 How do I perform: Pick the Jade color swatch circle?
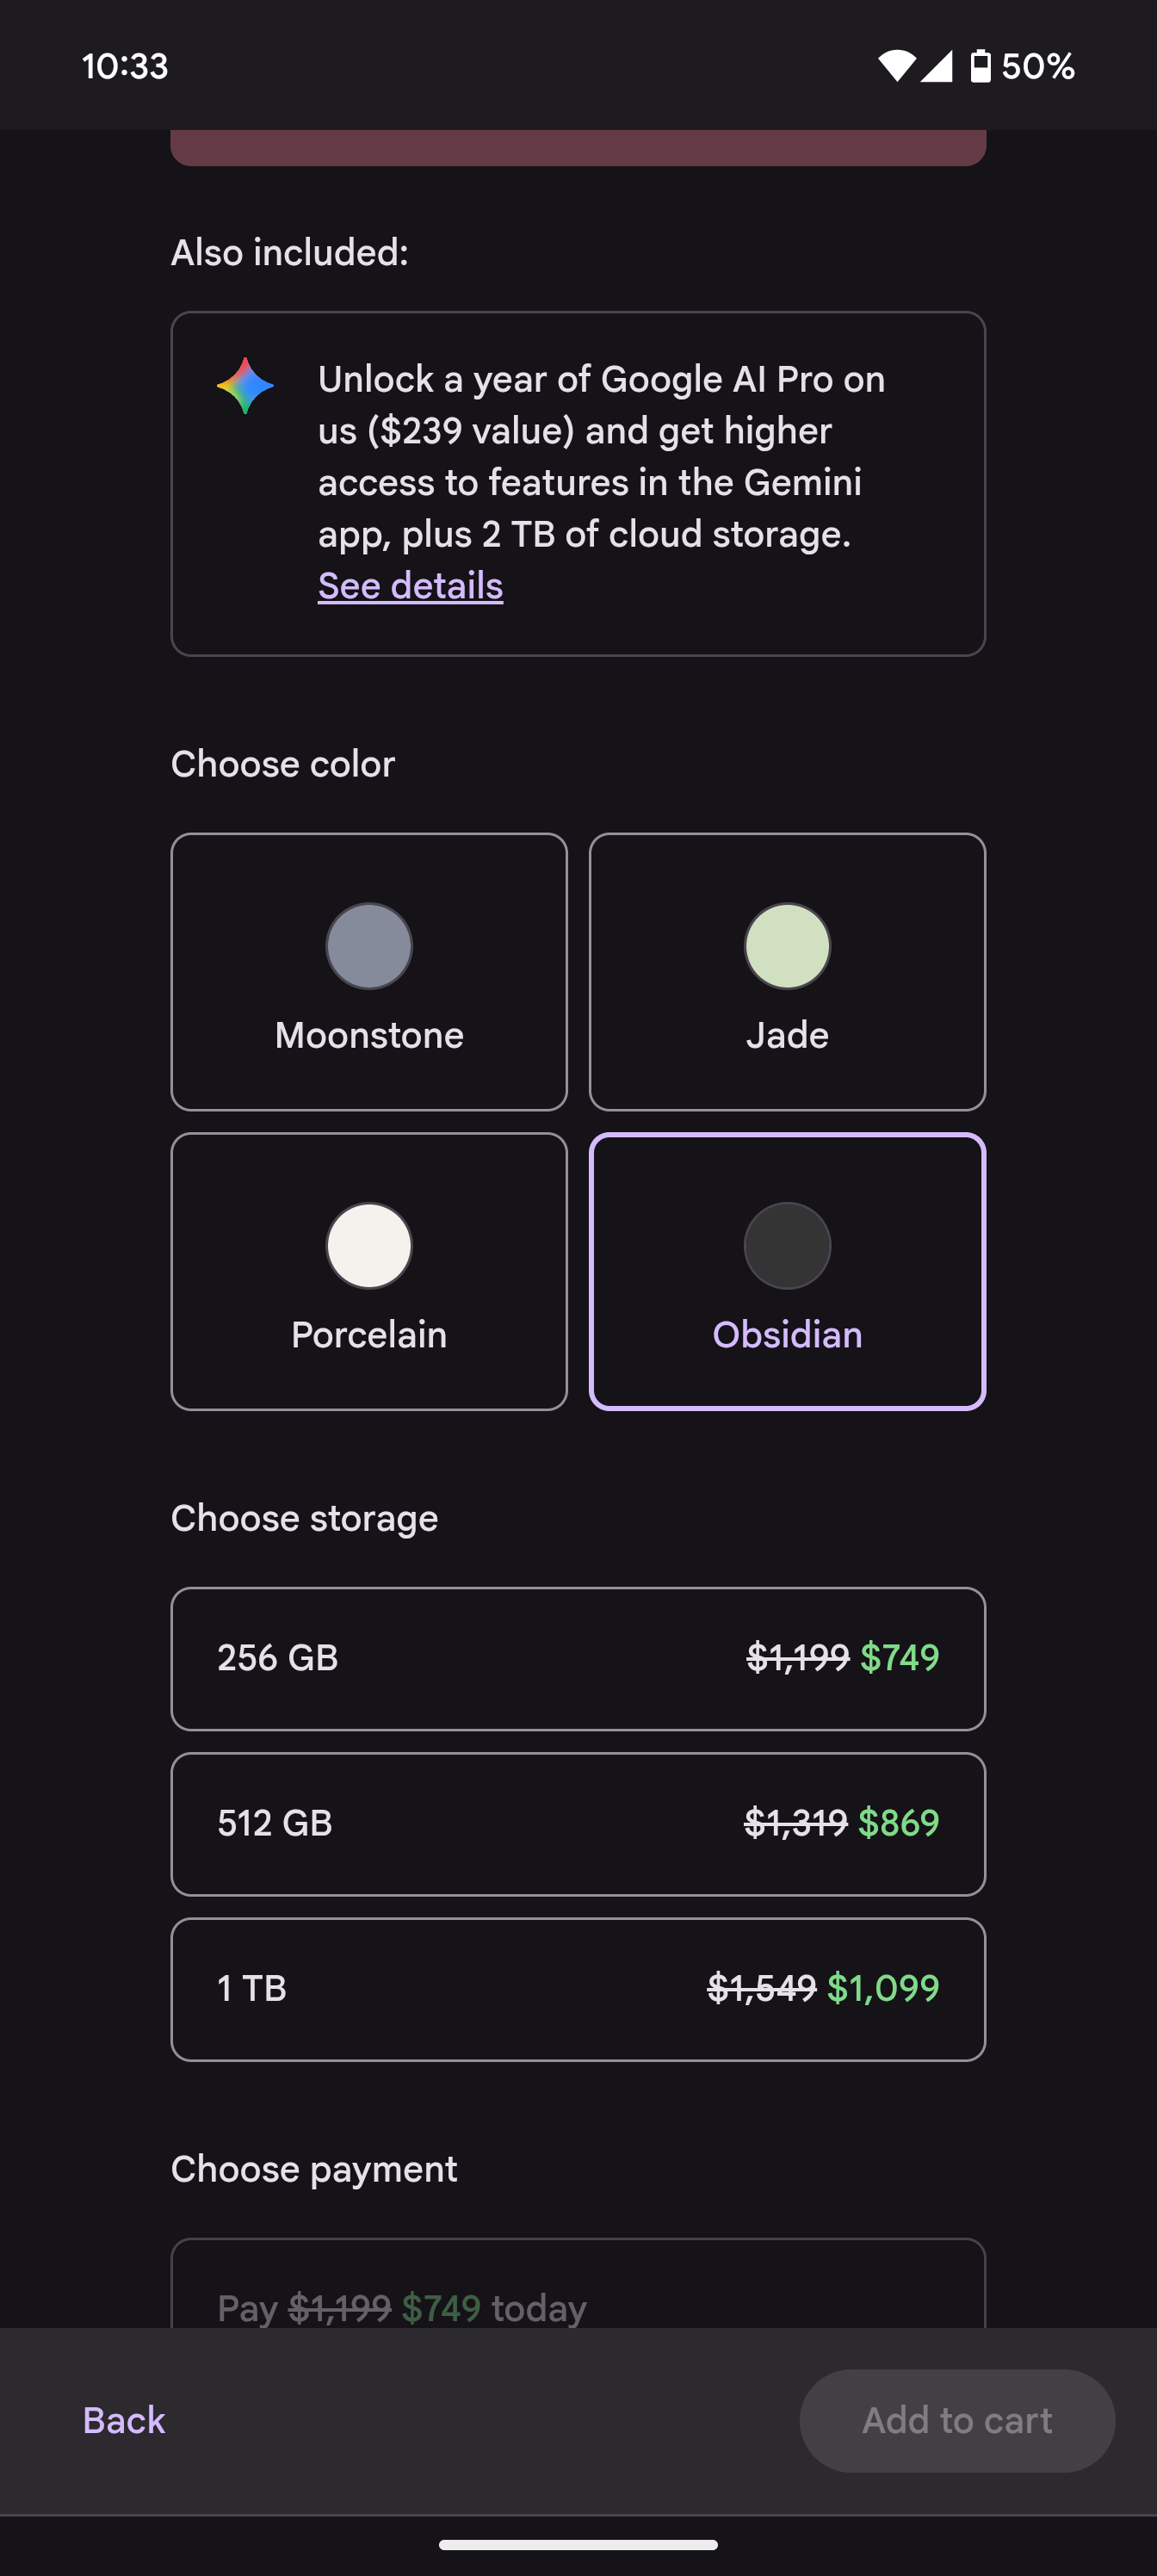click(x=787, y=946)
